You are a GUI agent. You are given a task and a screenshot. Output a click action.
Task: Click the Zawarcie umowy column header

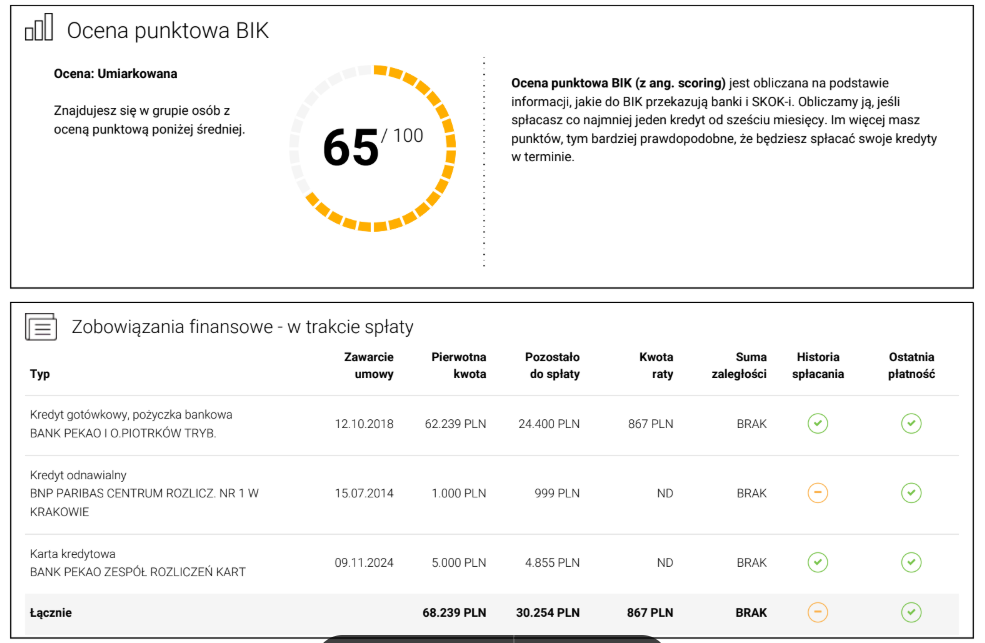[369, 365]
